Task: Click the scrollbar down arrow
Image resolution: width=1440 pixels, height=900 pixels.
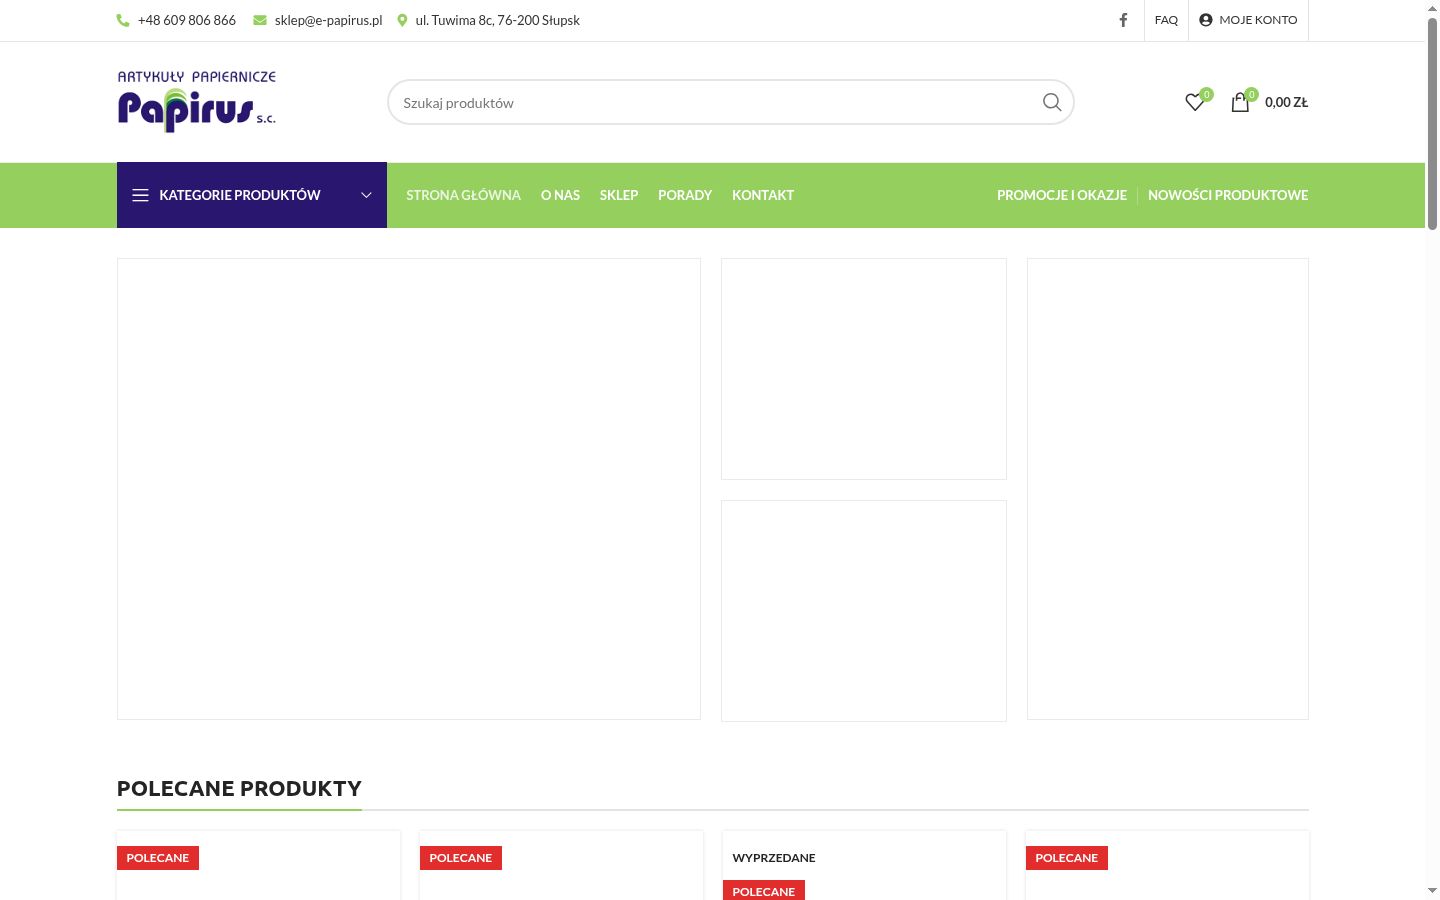Action: pyautogui.click(x=1432, y=891)
